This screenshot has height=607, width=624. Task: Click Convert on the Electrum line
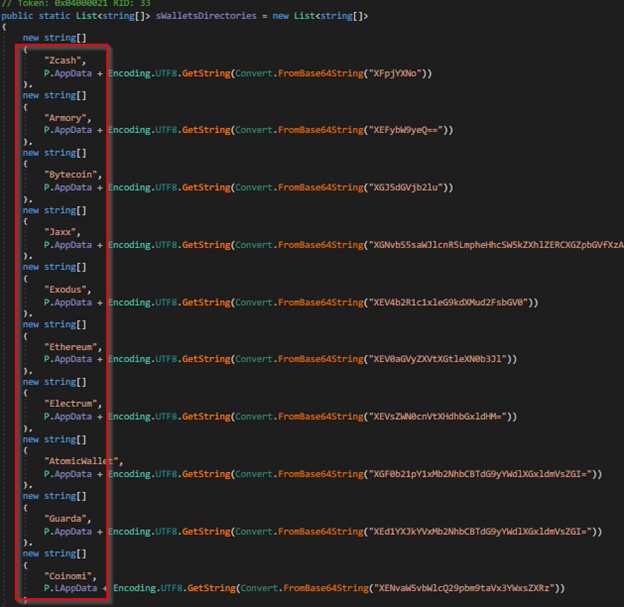[x=254, y=416]
